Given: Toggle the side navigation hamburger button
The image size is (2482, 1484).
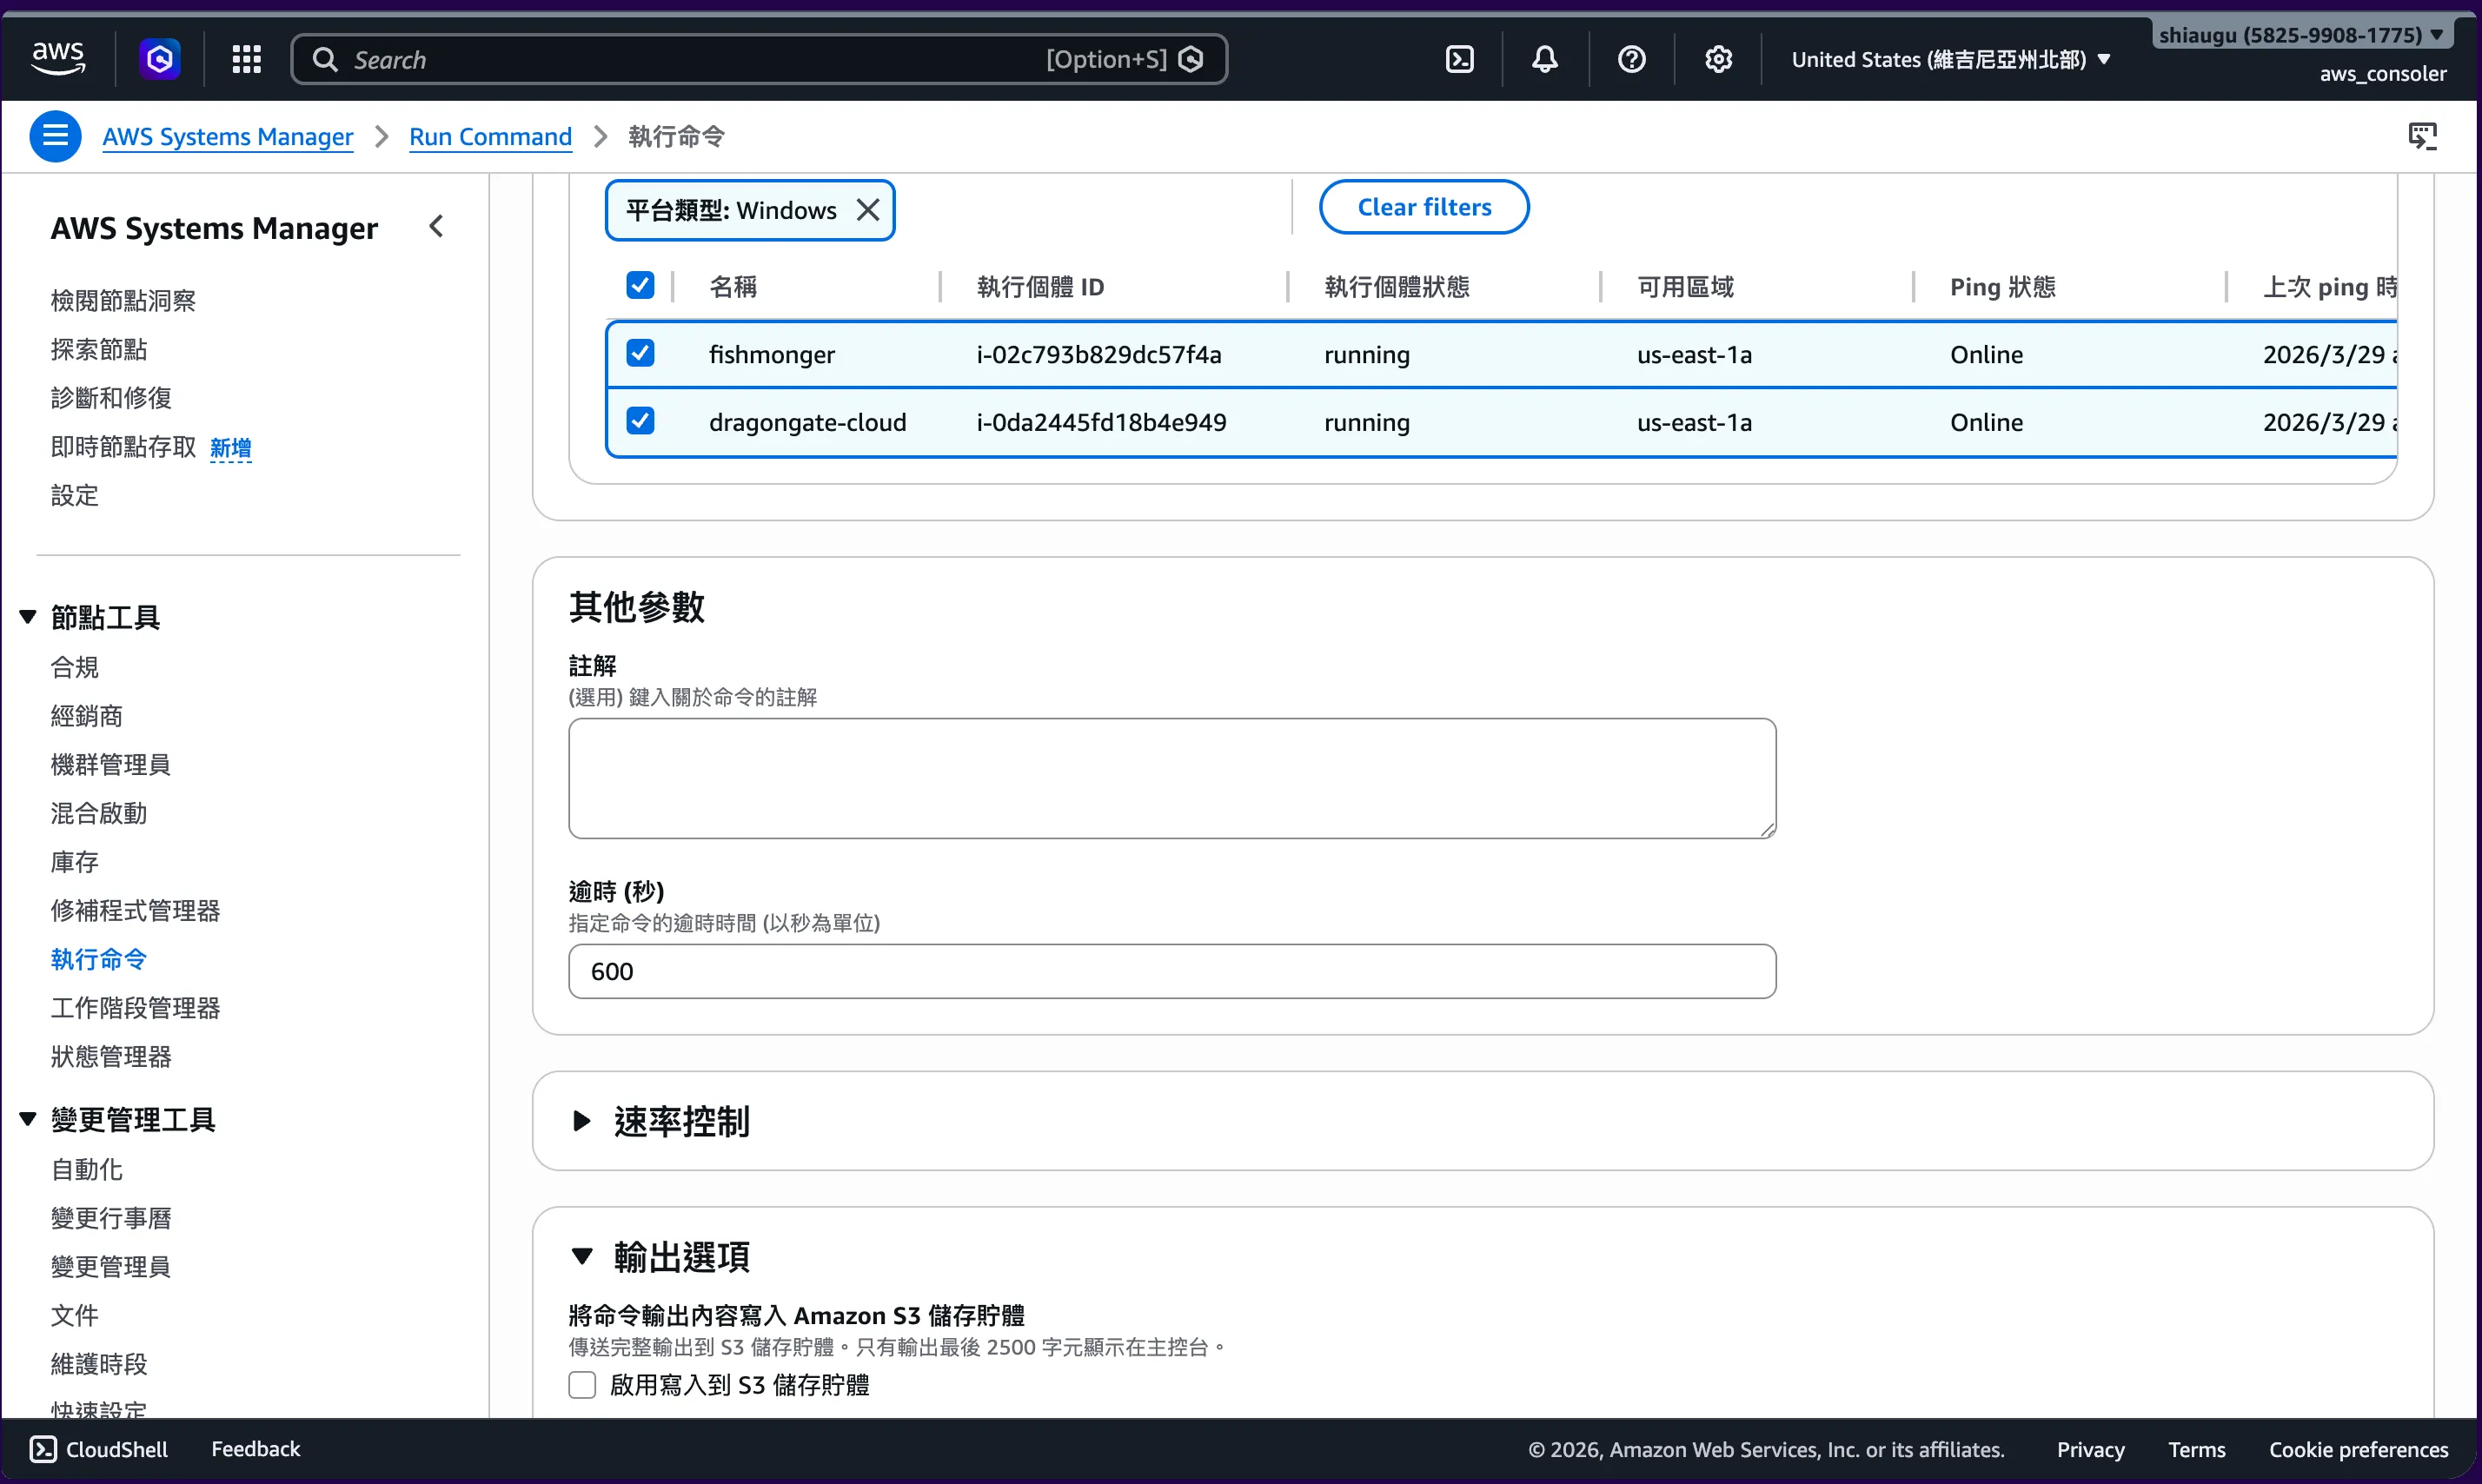Looking at the screenshot, I should point(55,136).
